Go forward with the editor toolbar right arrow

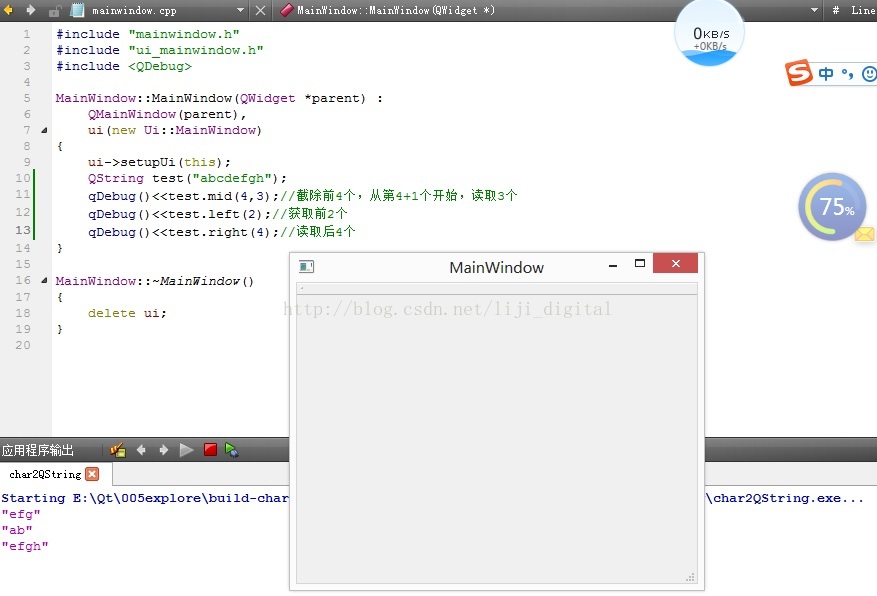pos(31,10)
